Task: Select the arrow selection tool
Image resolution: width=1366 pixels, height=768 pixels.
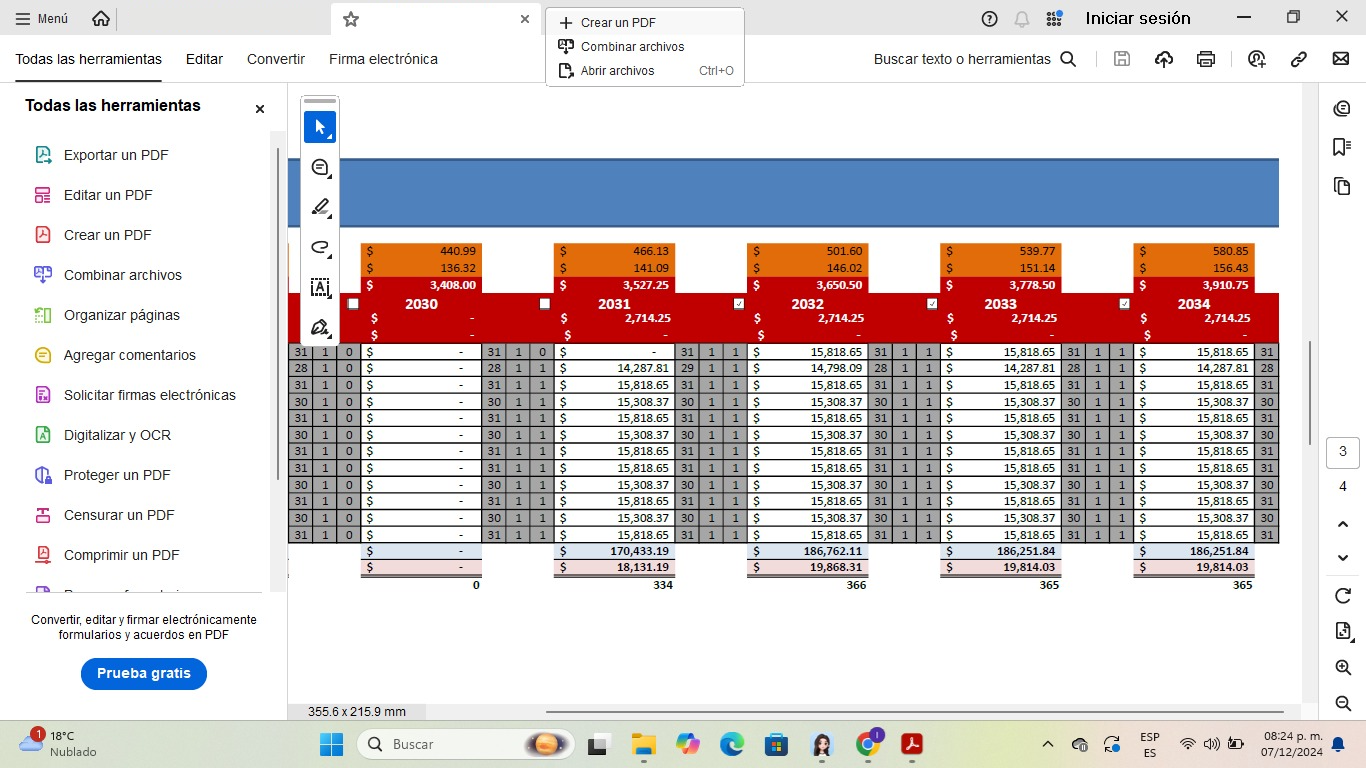Action: (x=320, y=127)
